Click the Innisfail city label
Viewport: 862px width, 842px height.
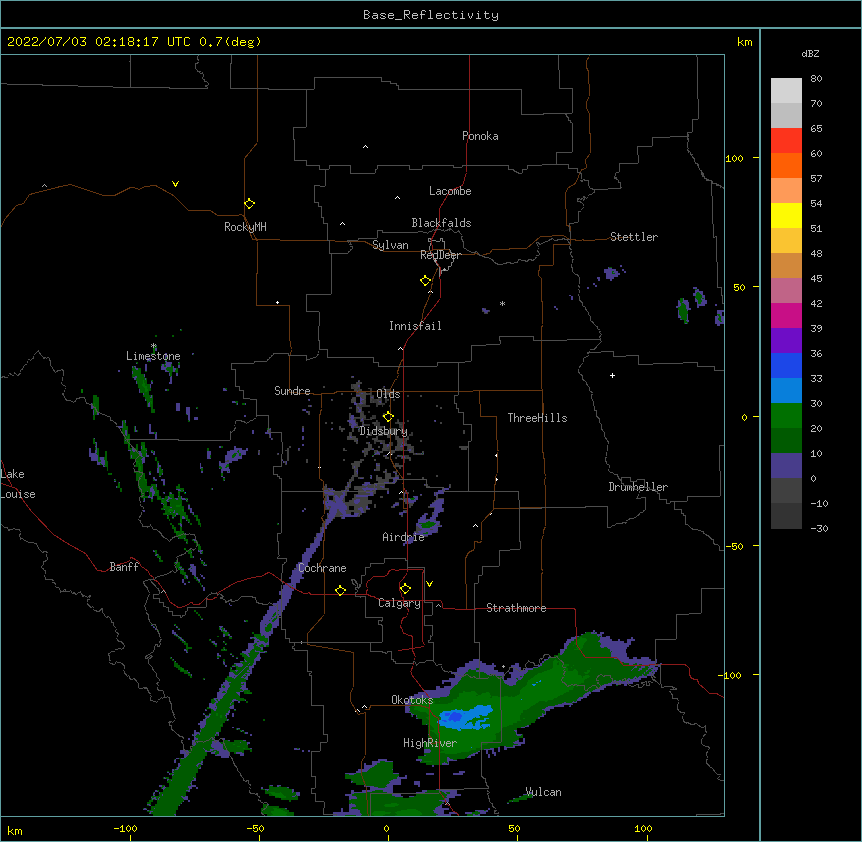point(415,326)
